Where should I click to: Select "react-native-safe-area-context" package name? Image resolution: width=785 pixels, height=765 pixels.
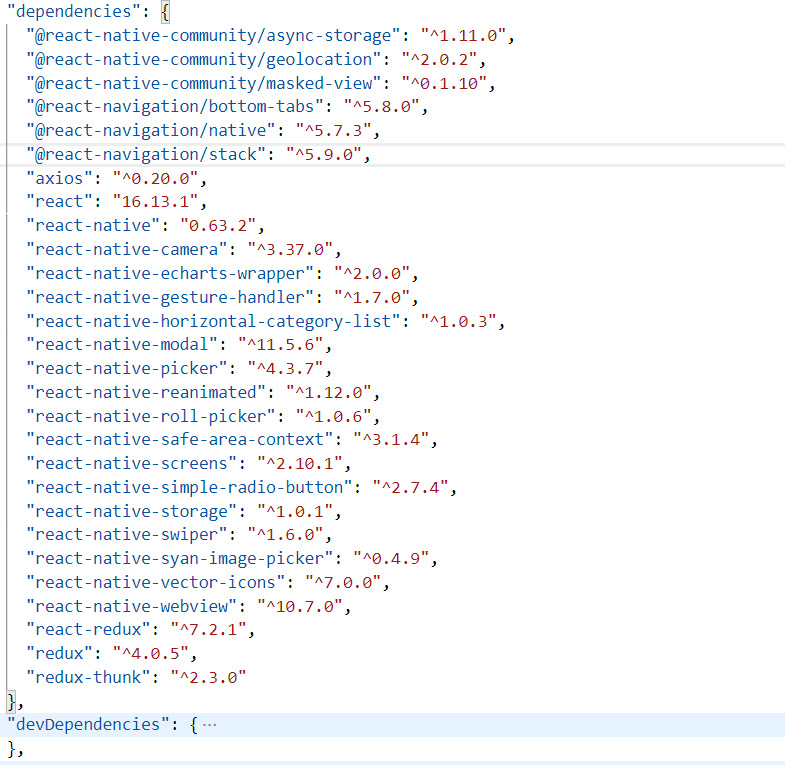click(180, 440)
